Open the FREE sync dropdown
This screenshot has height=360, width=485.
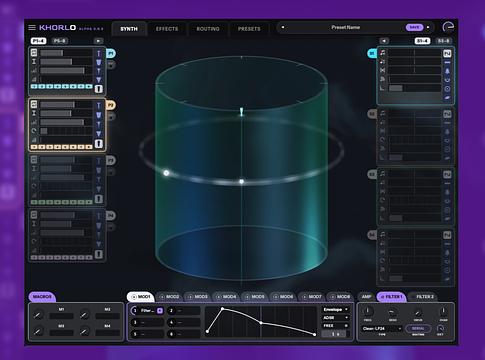pos(335,326)
